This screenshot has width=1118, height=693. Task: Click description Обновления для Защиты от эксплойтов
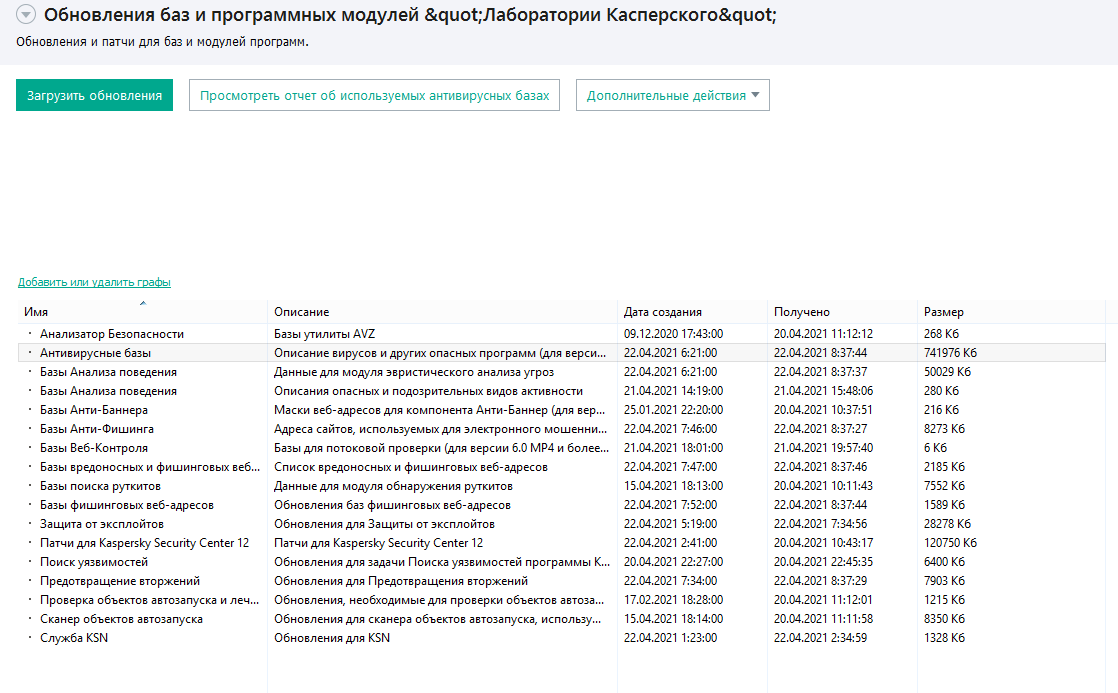click(384, 524)
